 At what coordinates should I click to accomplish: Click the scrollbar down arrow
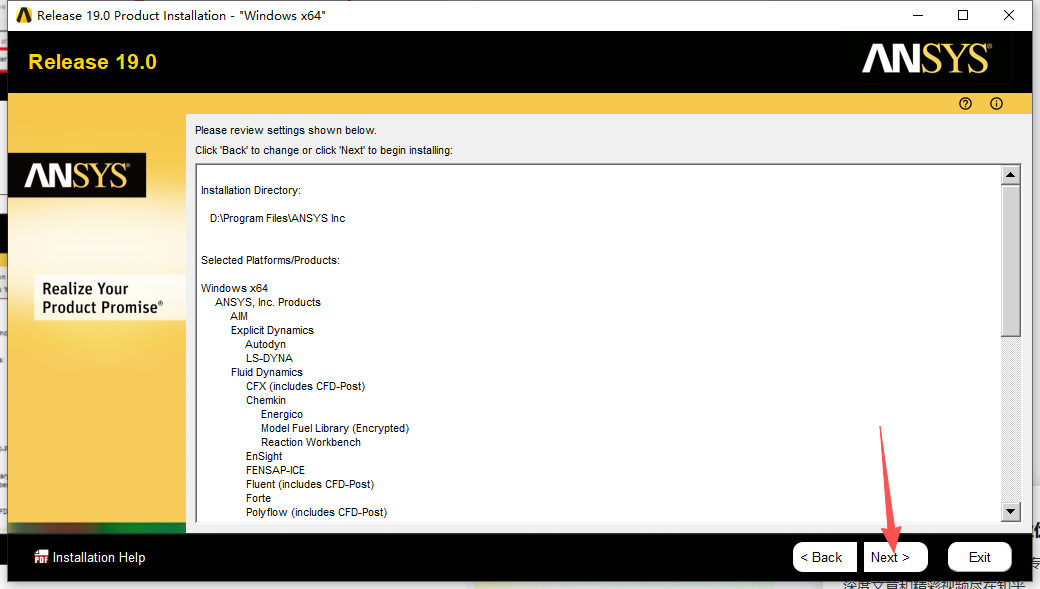[x=1011, y=510]
